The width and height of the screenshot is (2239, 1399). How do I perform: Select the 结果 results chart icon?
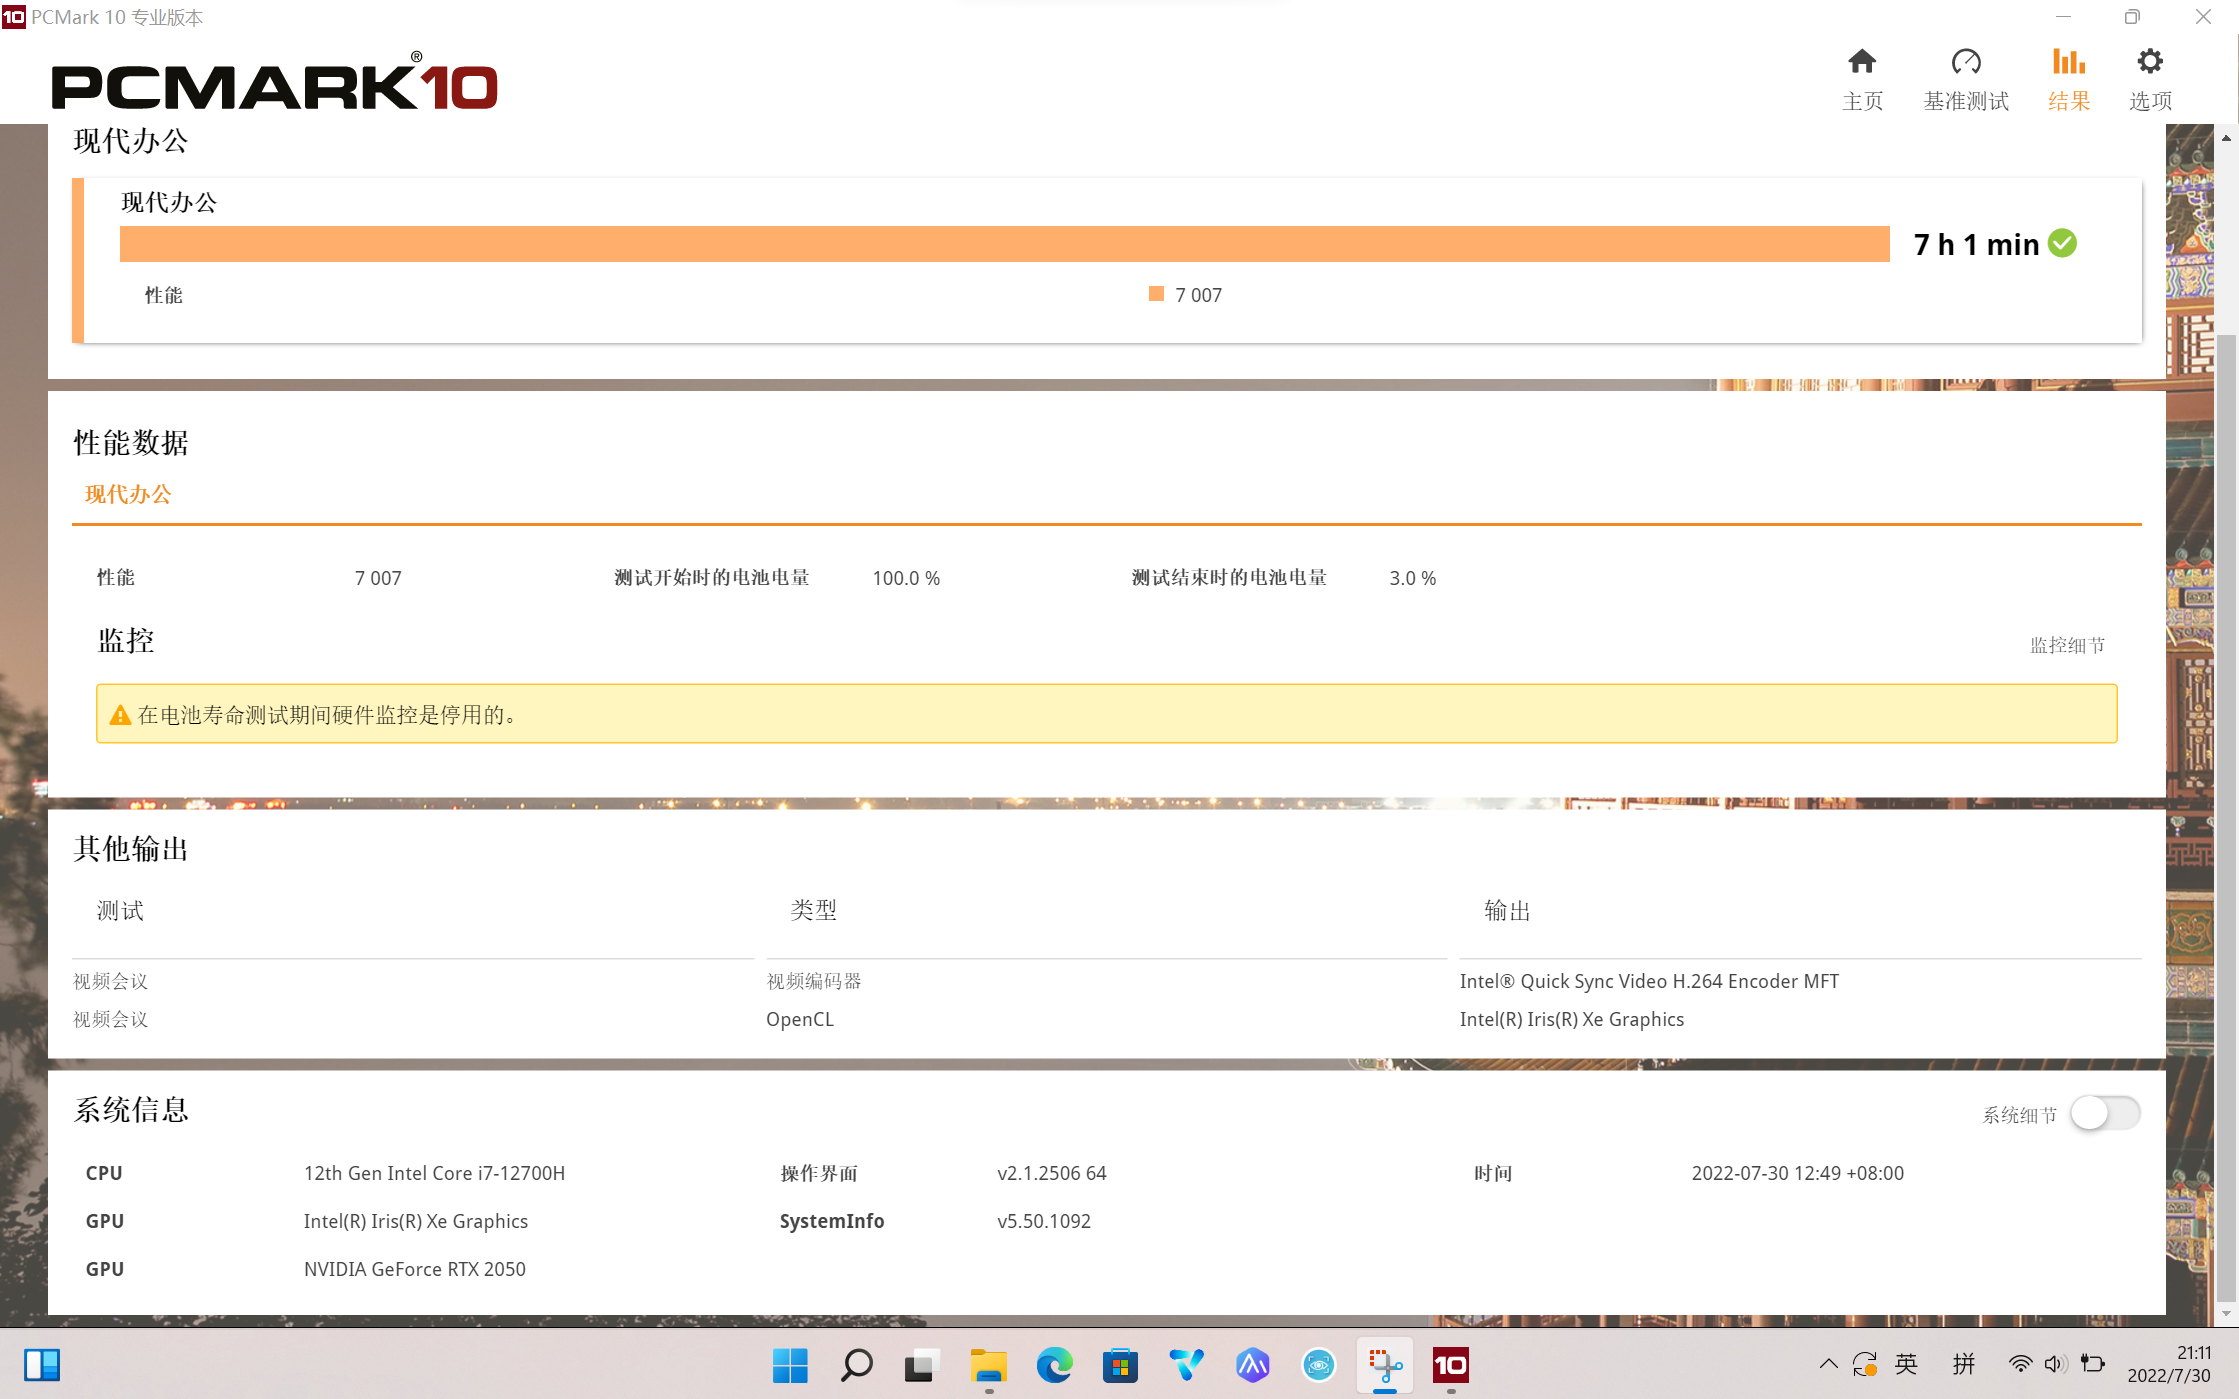(x=2068, y=62)
